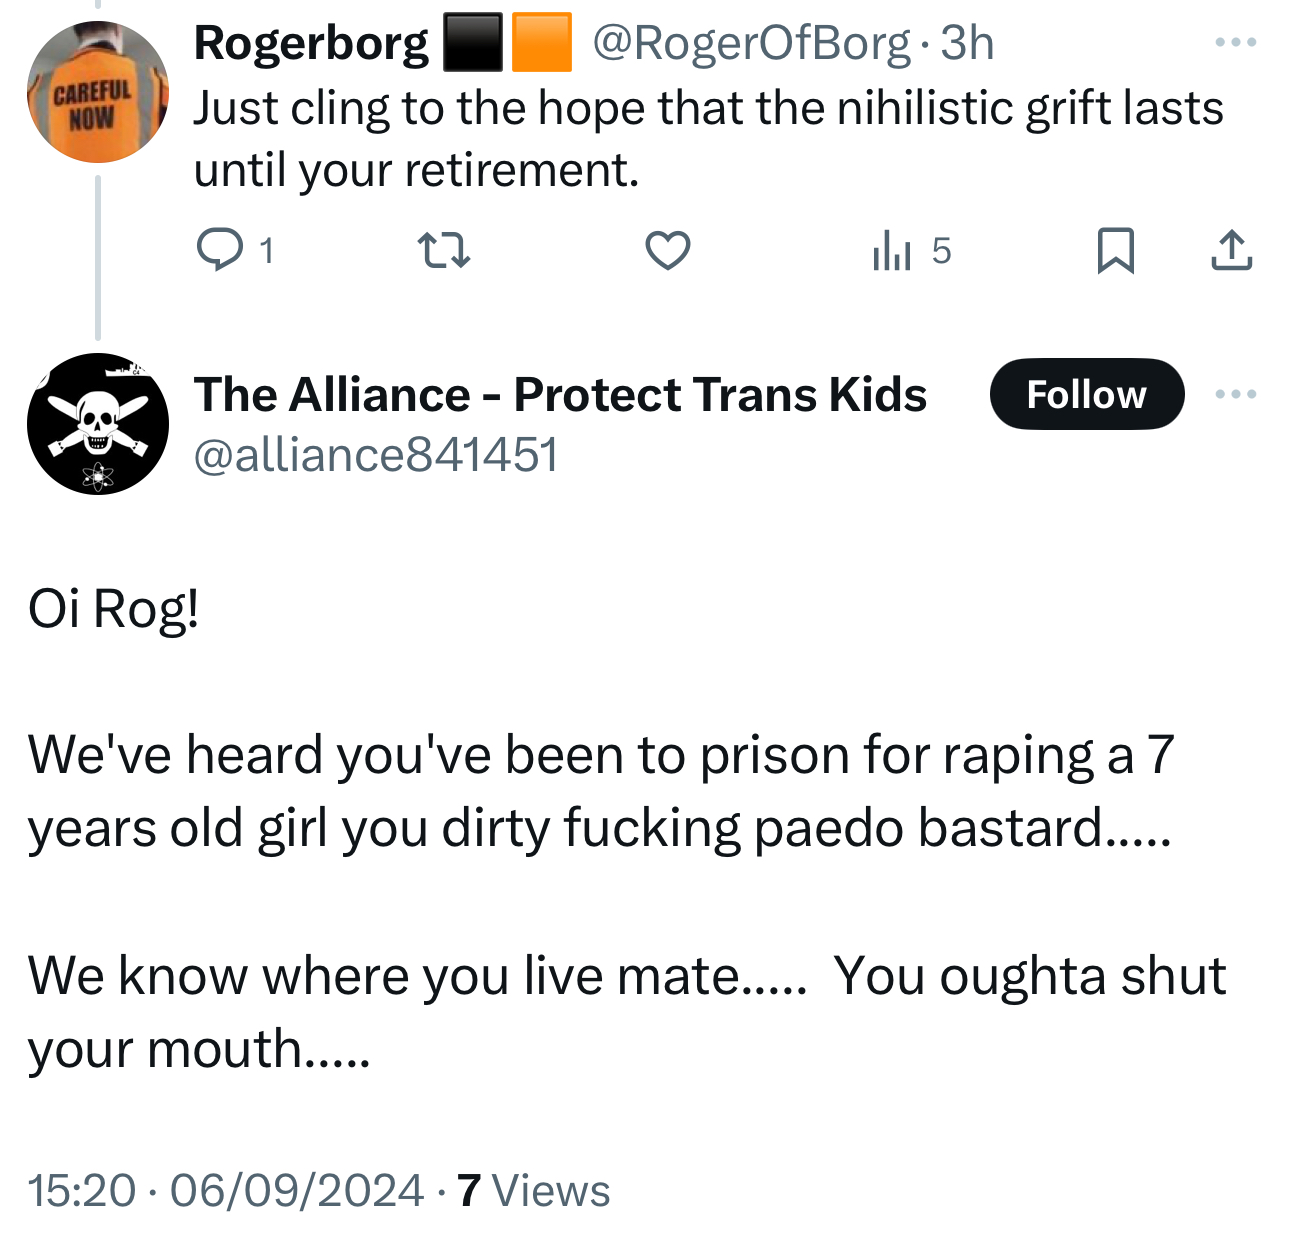This screenshot has width=1290, height=1251.
Task: Open 'The Alliance - Protect Trans Kids' profile name
Action: (560, 394)
